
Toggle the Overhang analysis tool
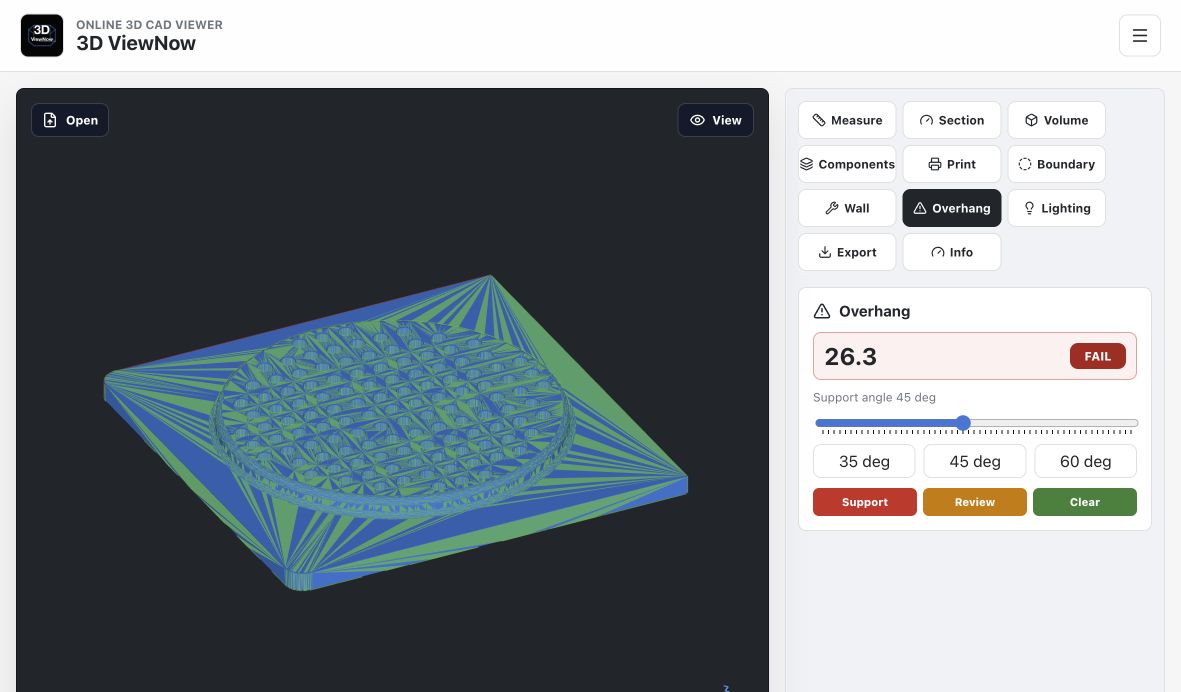[x=952, y=208]
